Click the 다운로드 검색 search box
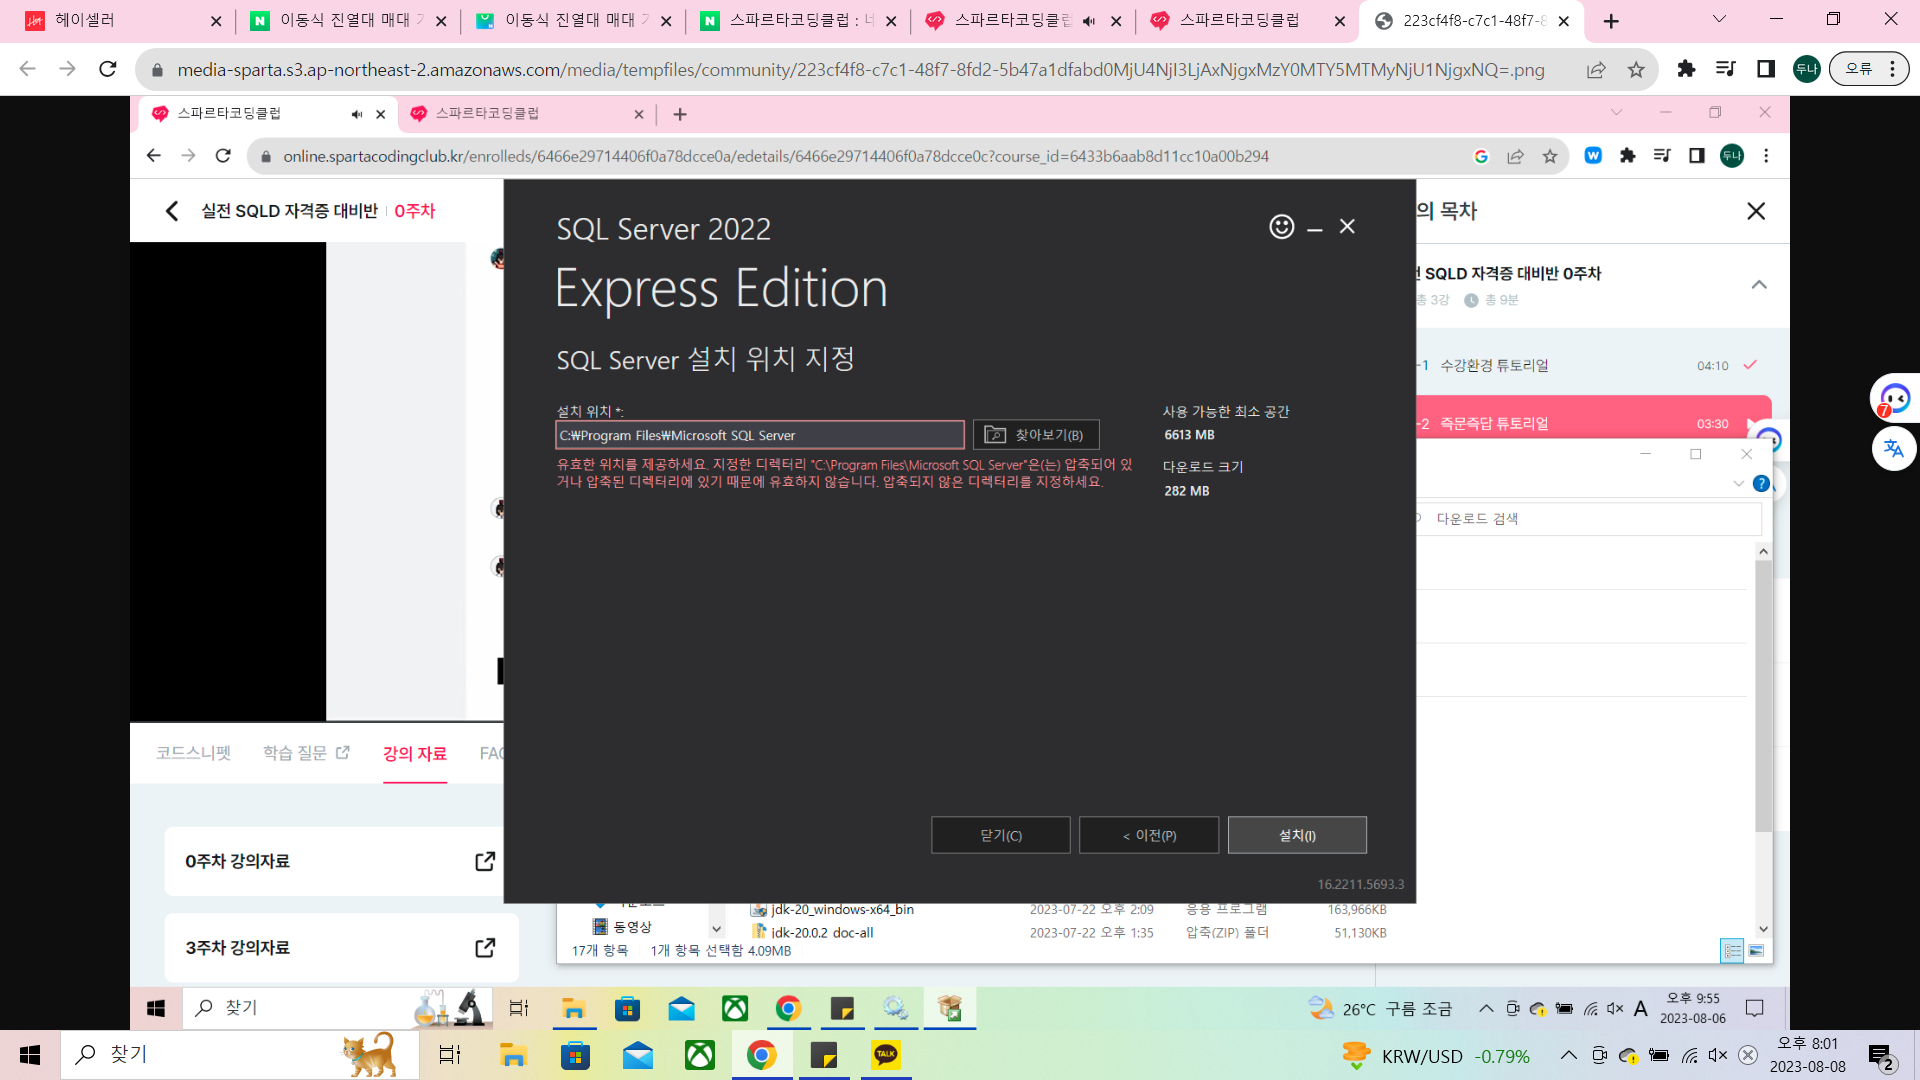The height and width of the screenshot is (1080, 1920). pyautogui.click(x=1588, y=519)
